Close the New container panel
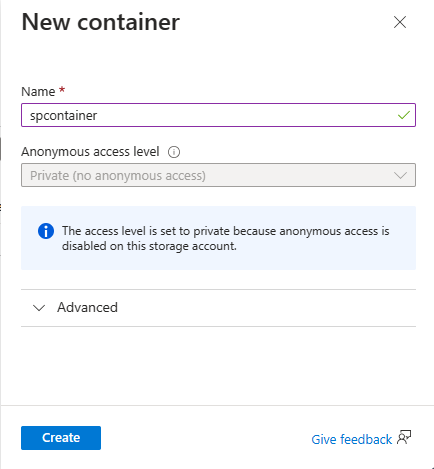This screenshot has height=469, width=434. [x=400, y=22]
